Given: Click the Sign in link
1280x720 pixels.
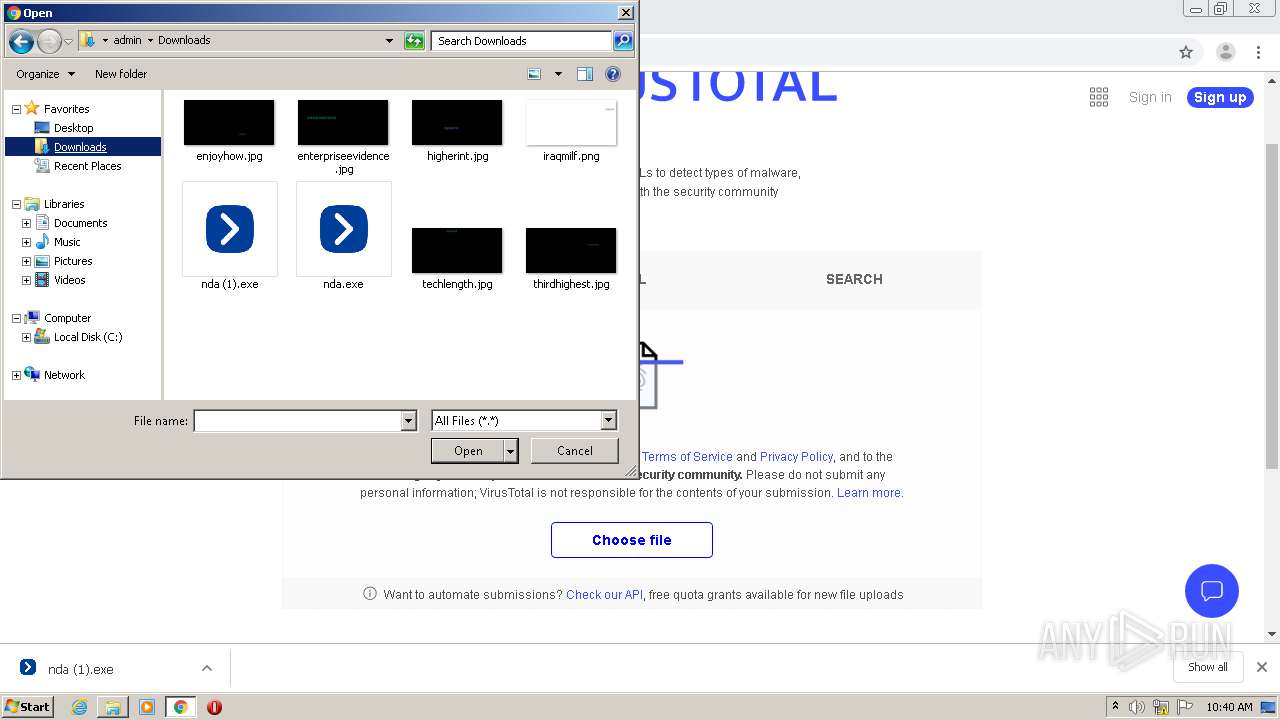Looking at the screenshot, I should point(1150,97).
